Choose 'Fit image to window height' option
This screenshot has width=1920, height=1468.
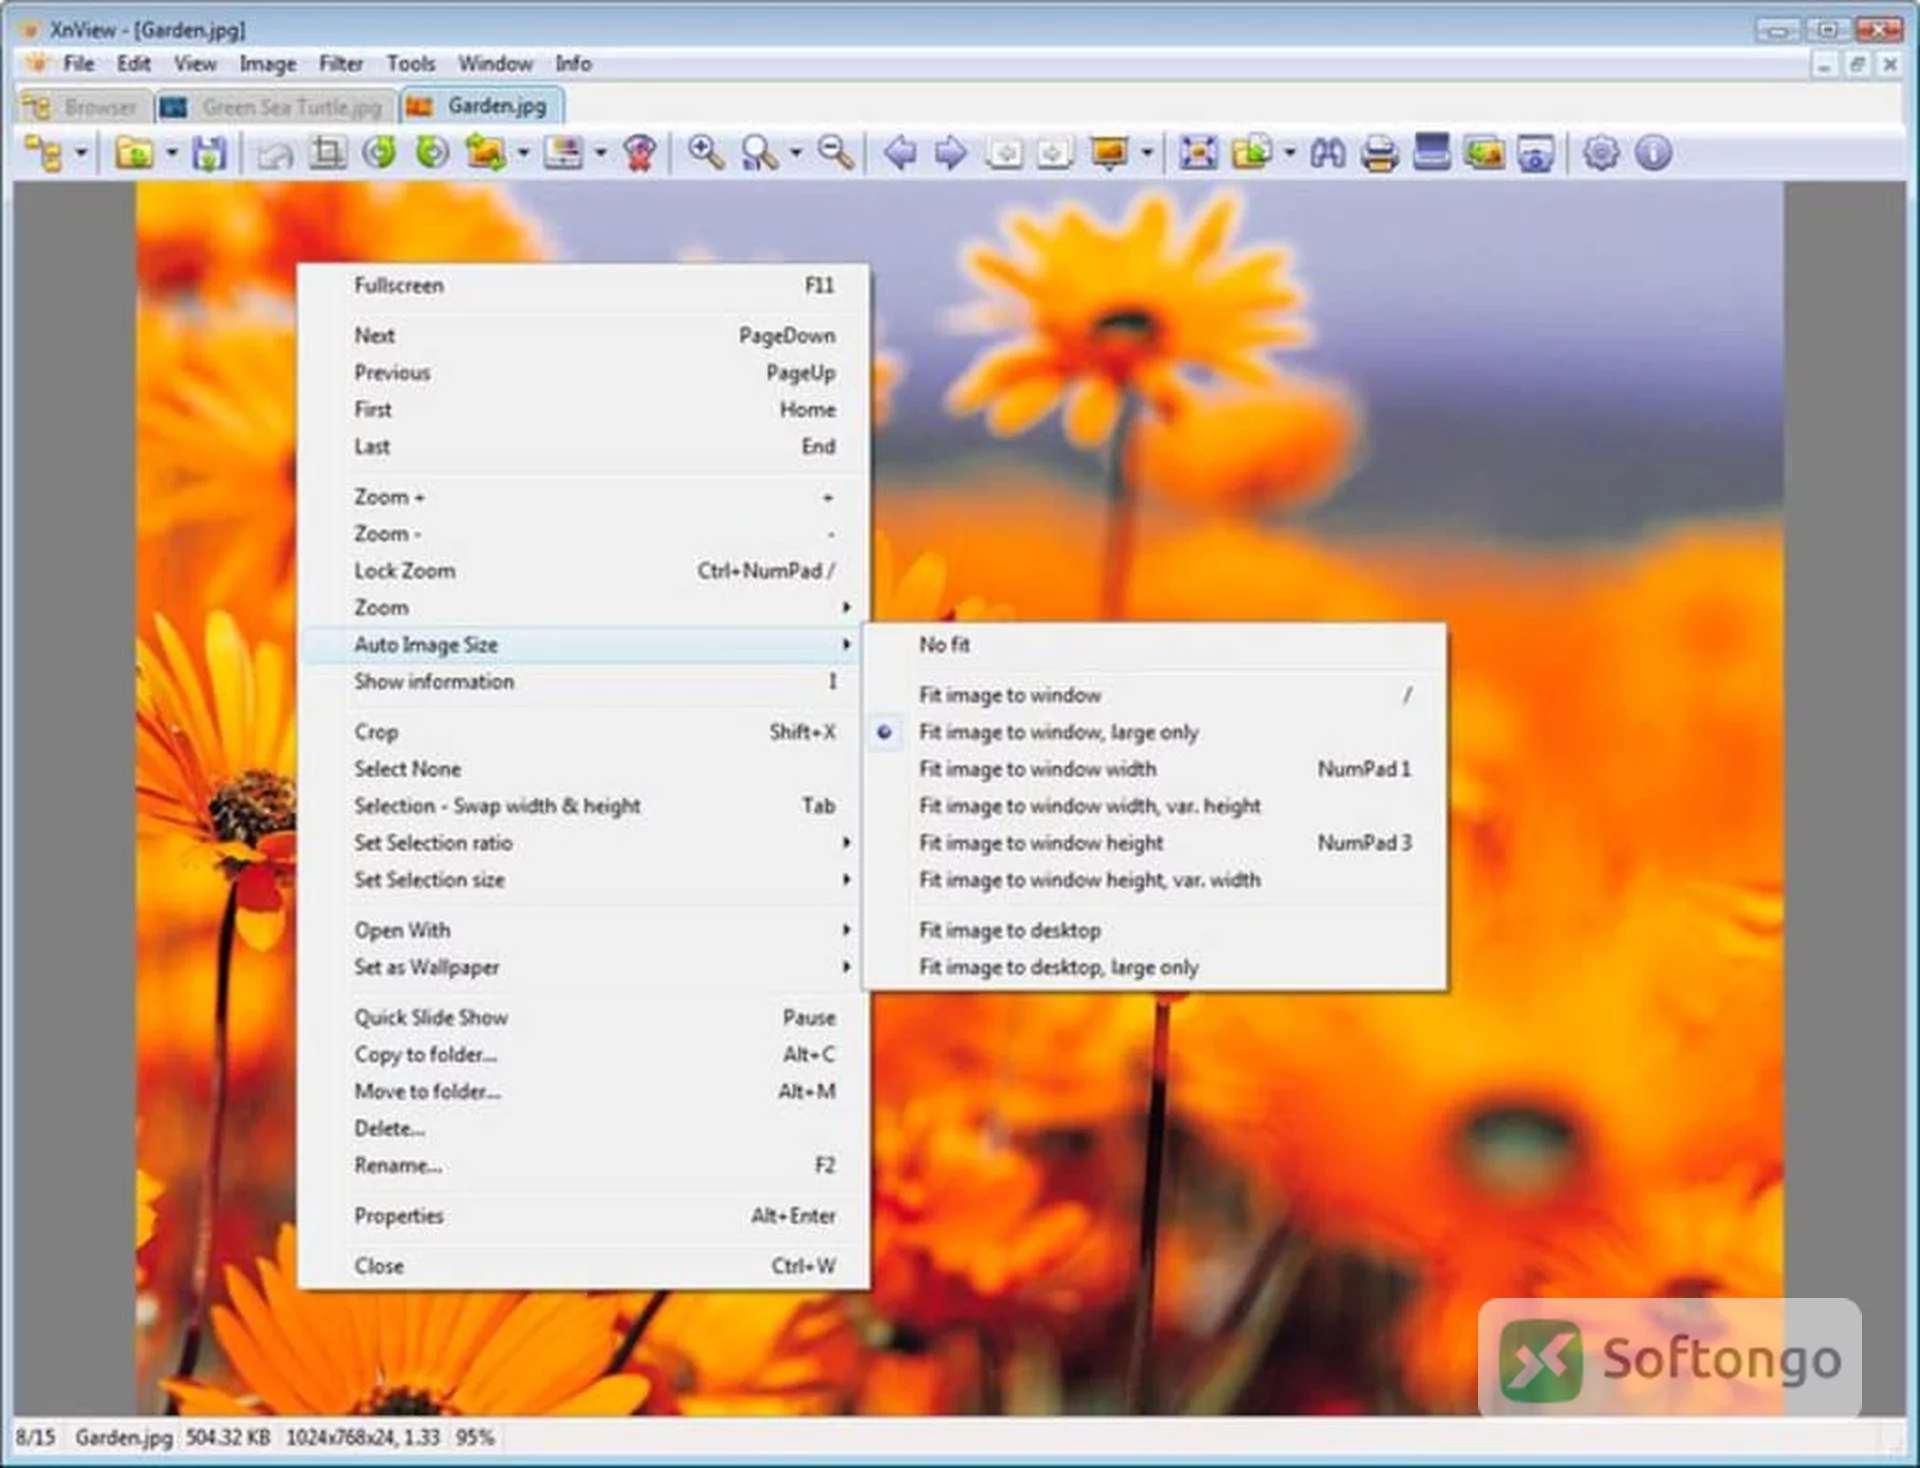click(1155, 843)
